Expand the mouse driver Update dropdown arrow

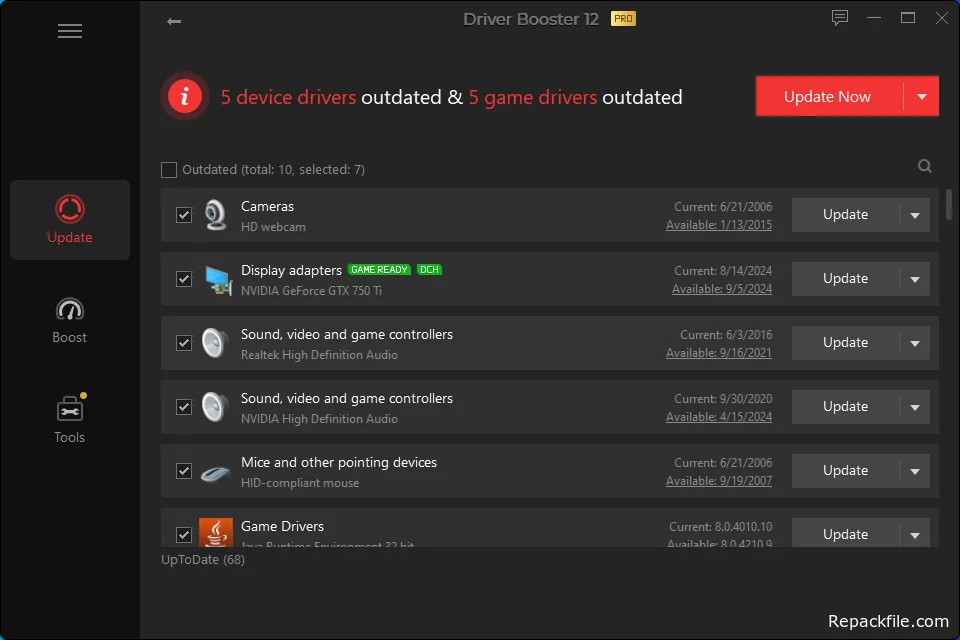click(915, 471)
